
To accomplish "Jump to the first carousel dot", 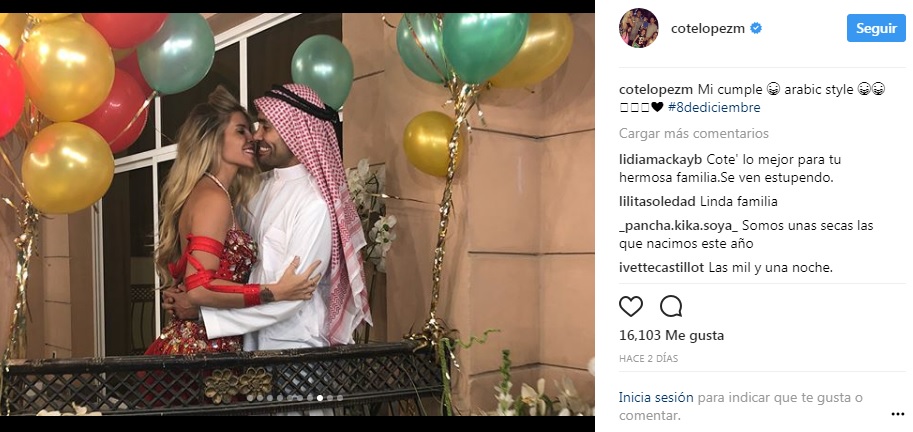I will click(x=250, y=398).
